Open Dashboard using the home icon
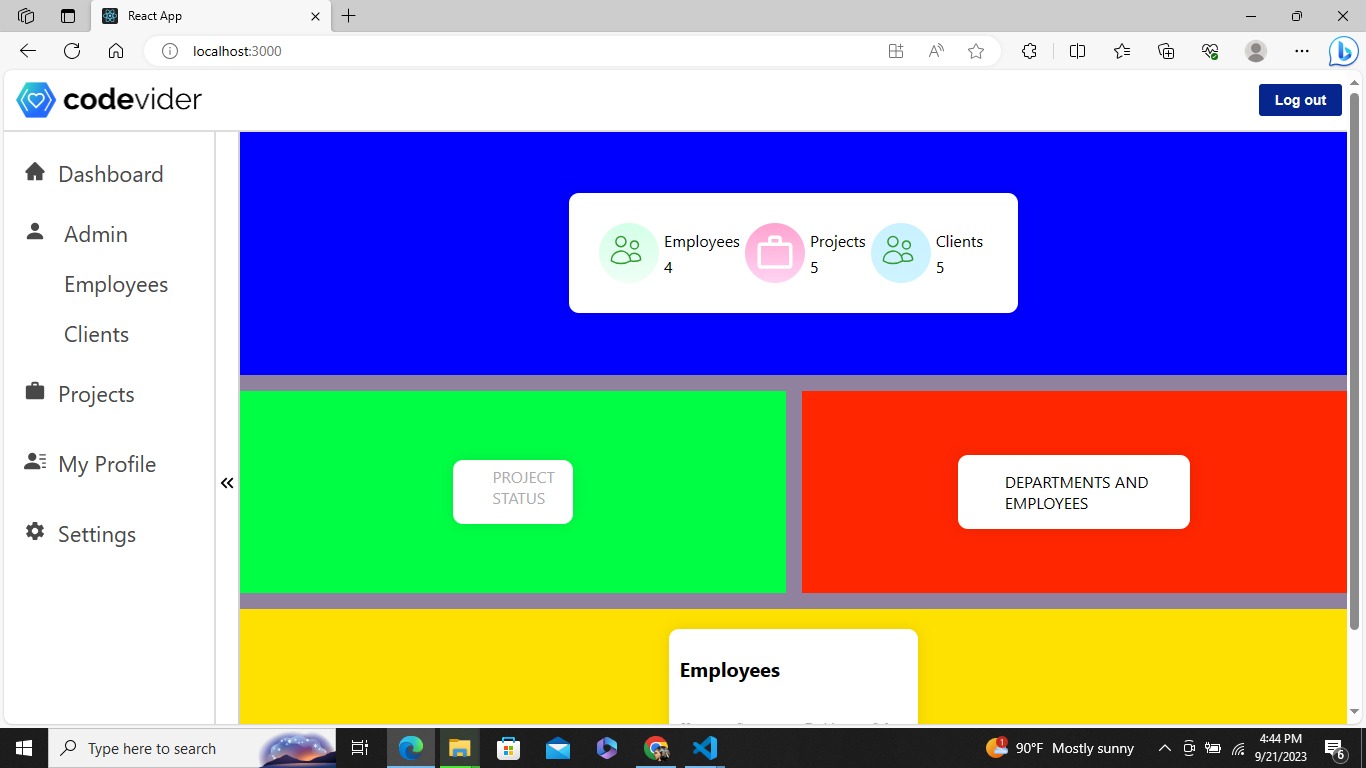This screenshot has height=768, width=1366. 35,172
